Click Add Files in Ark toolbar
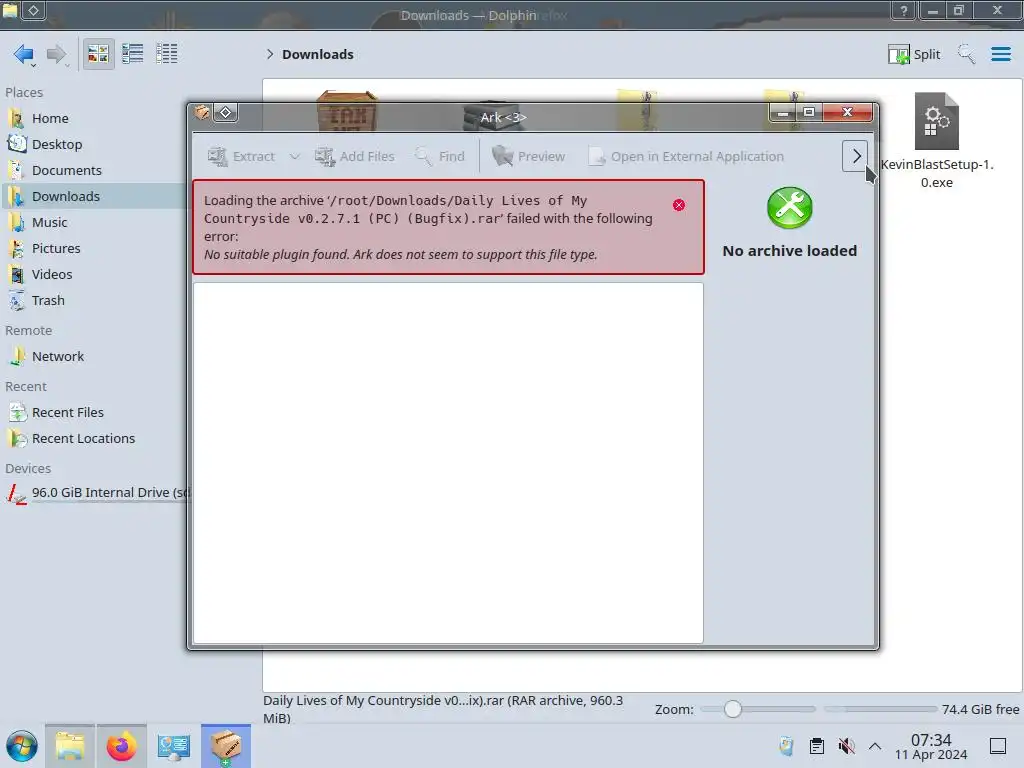Viewport: 1024px width, 768px height. point(355,157)
